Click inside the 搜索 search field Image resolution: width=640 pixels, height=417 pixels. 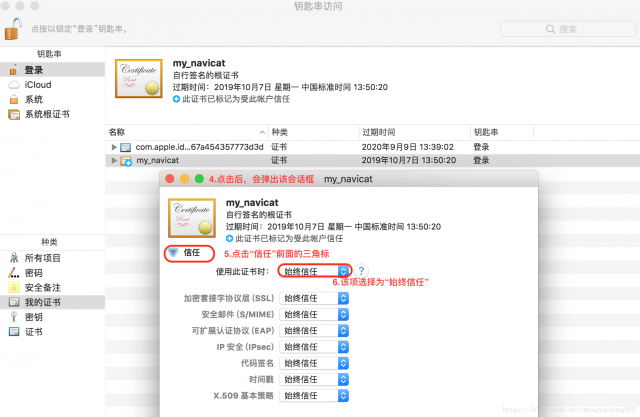pos(568,29)
